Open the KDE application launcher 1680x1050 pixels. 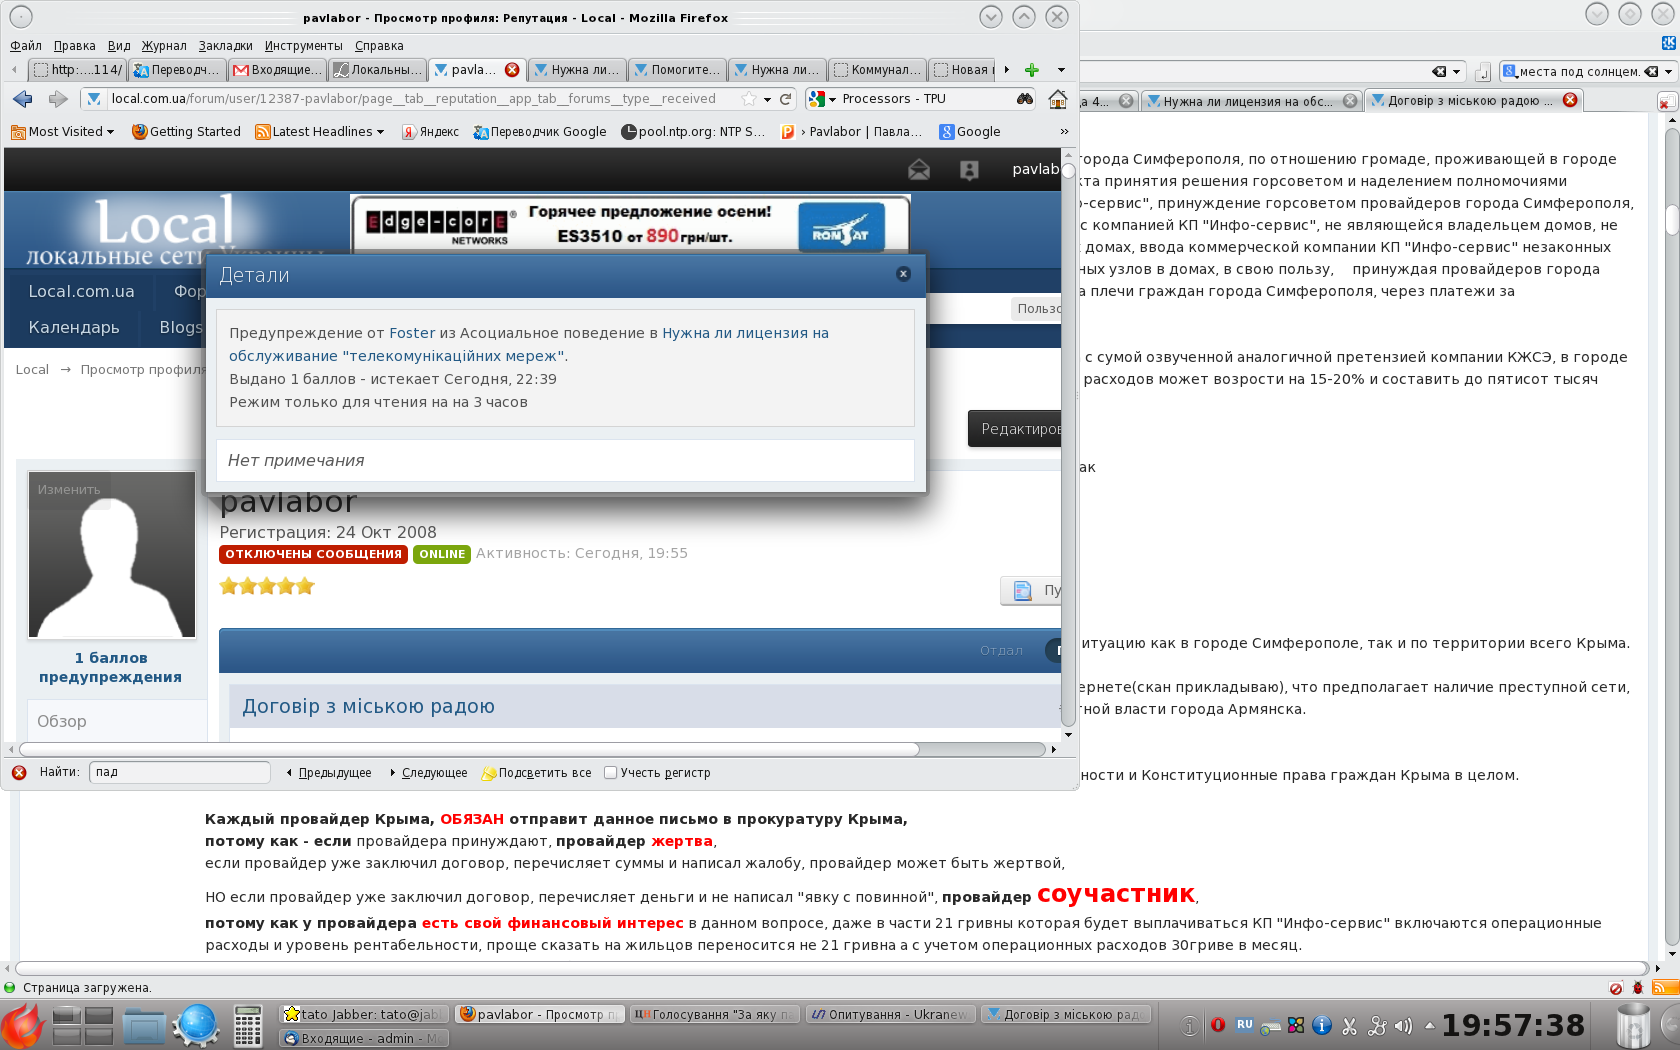tap(22, 1026)
